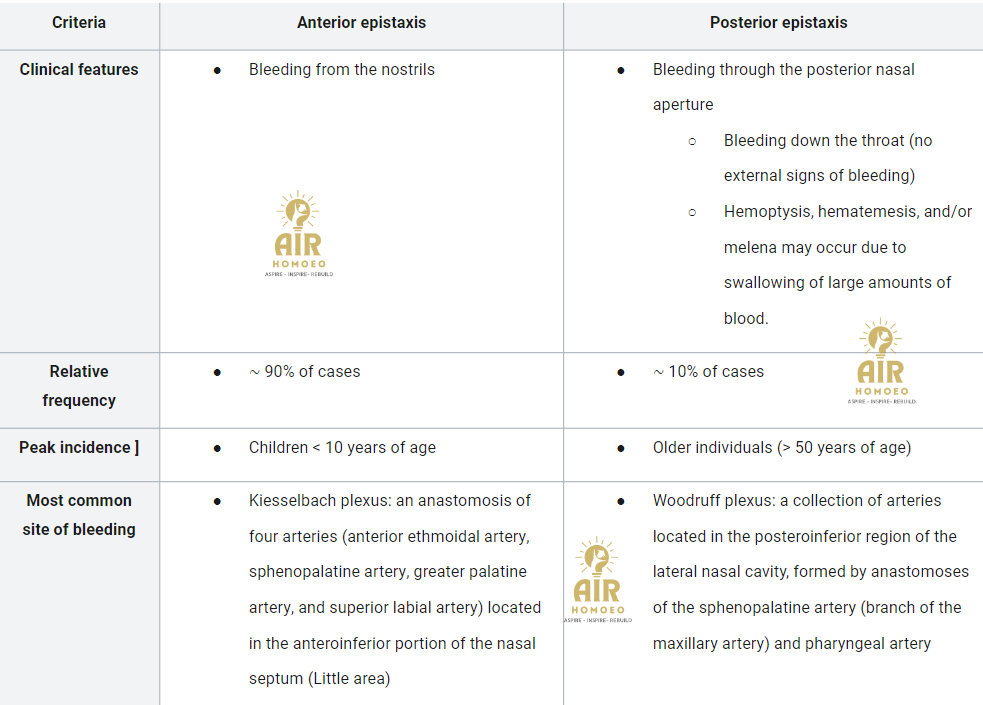Click 'Older individuals (> 50 years of age)' text
This screenshot has width=983, height=705.
click(782, 447)
